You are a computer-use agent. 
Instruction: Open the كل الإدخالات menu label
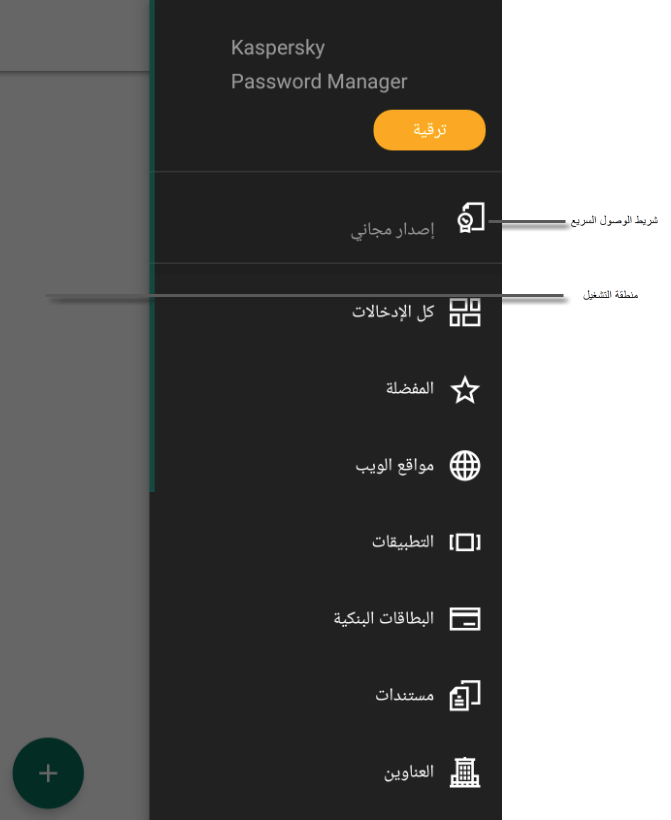pyautogui.click(x=393, y=312)
